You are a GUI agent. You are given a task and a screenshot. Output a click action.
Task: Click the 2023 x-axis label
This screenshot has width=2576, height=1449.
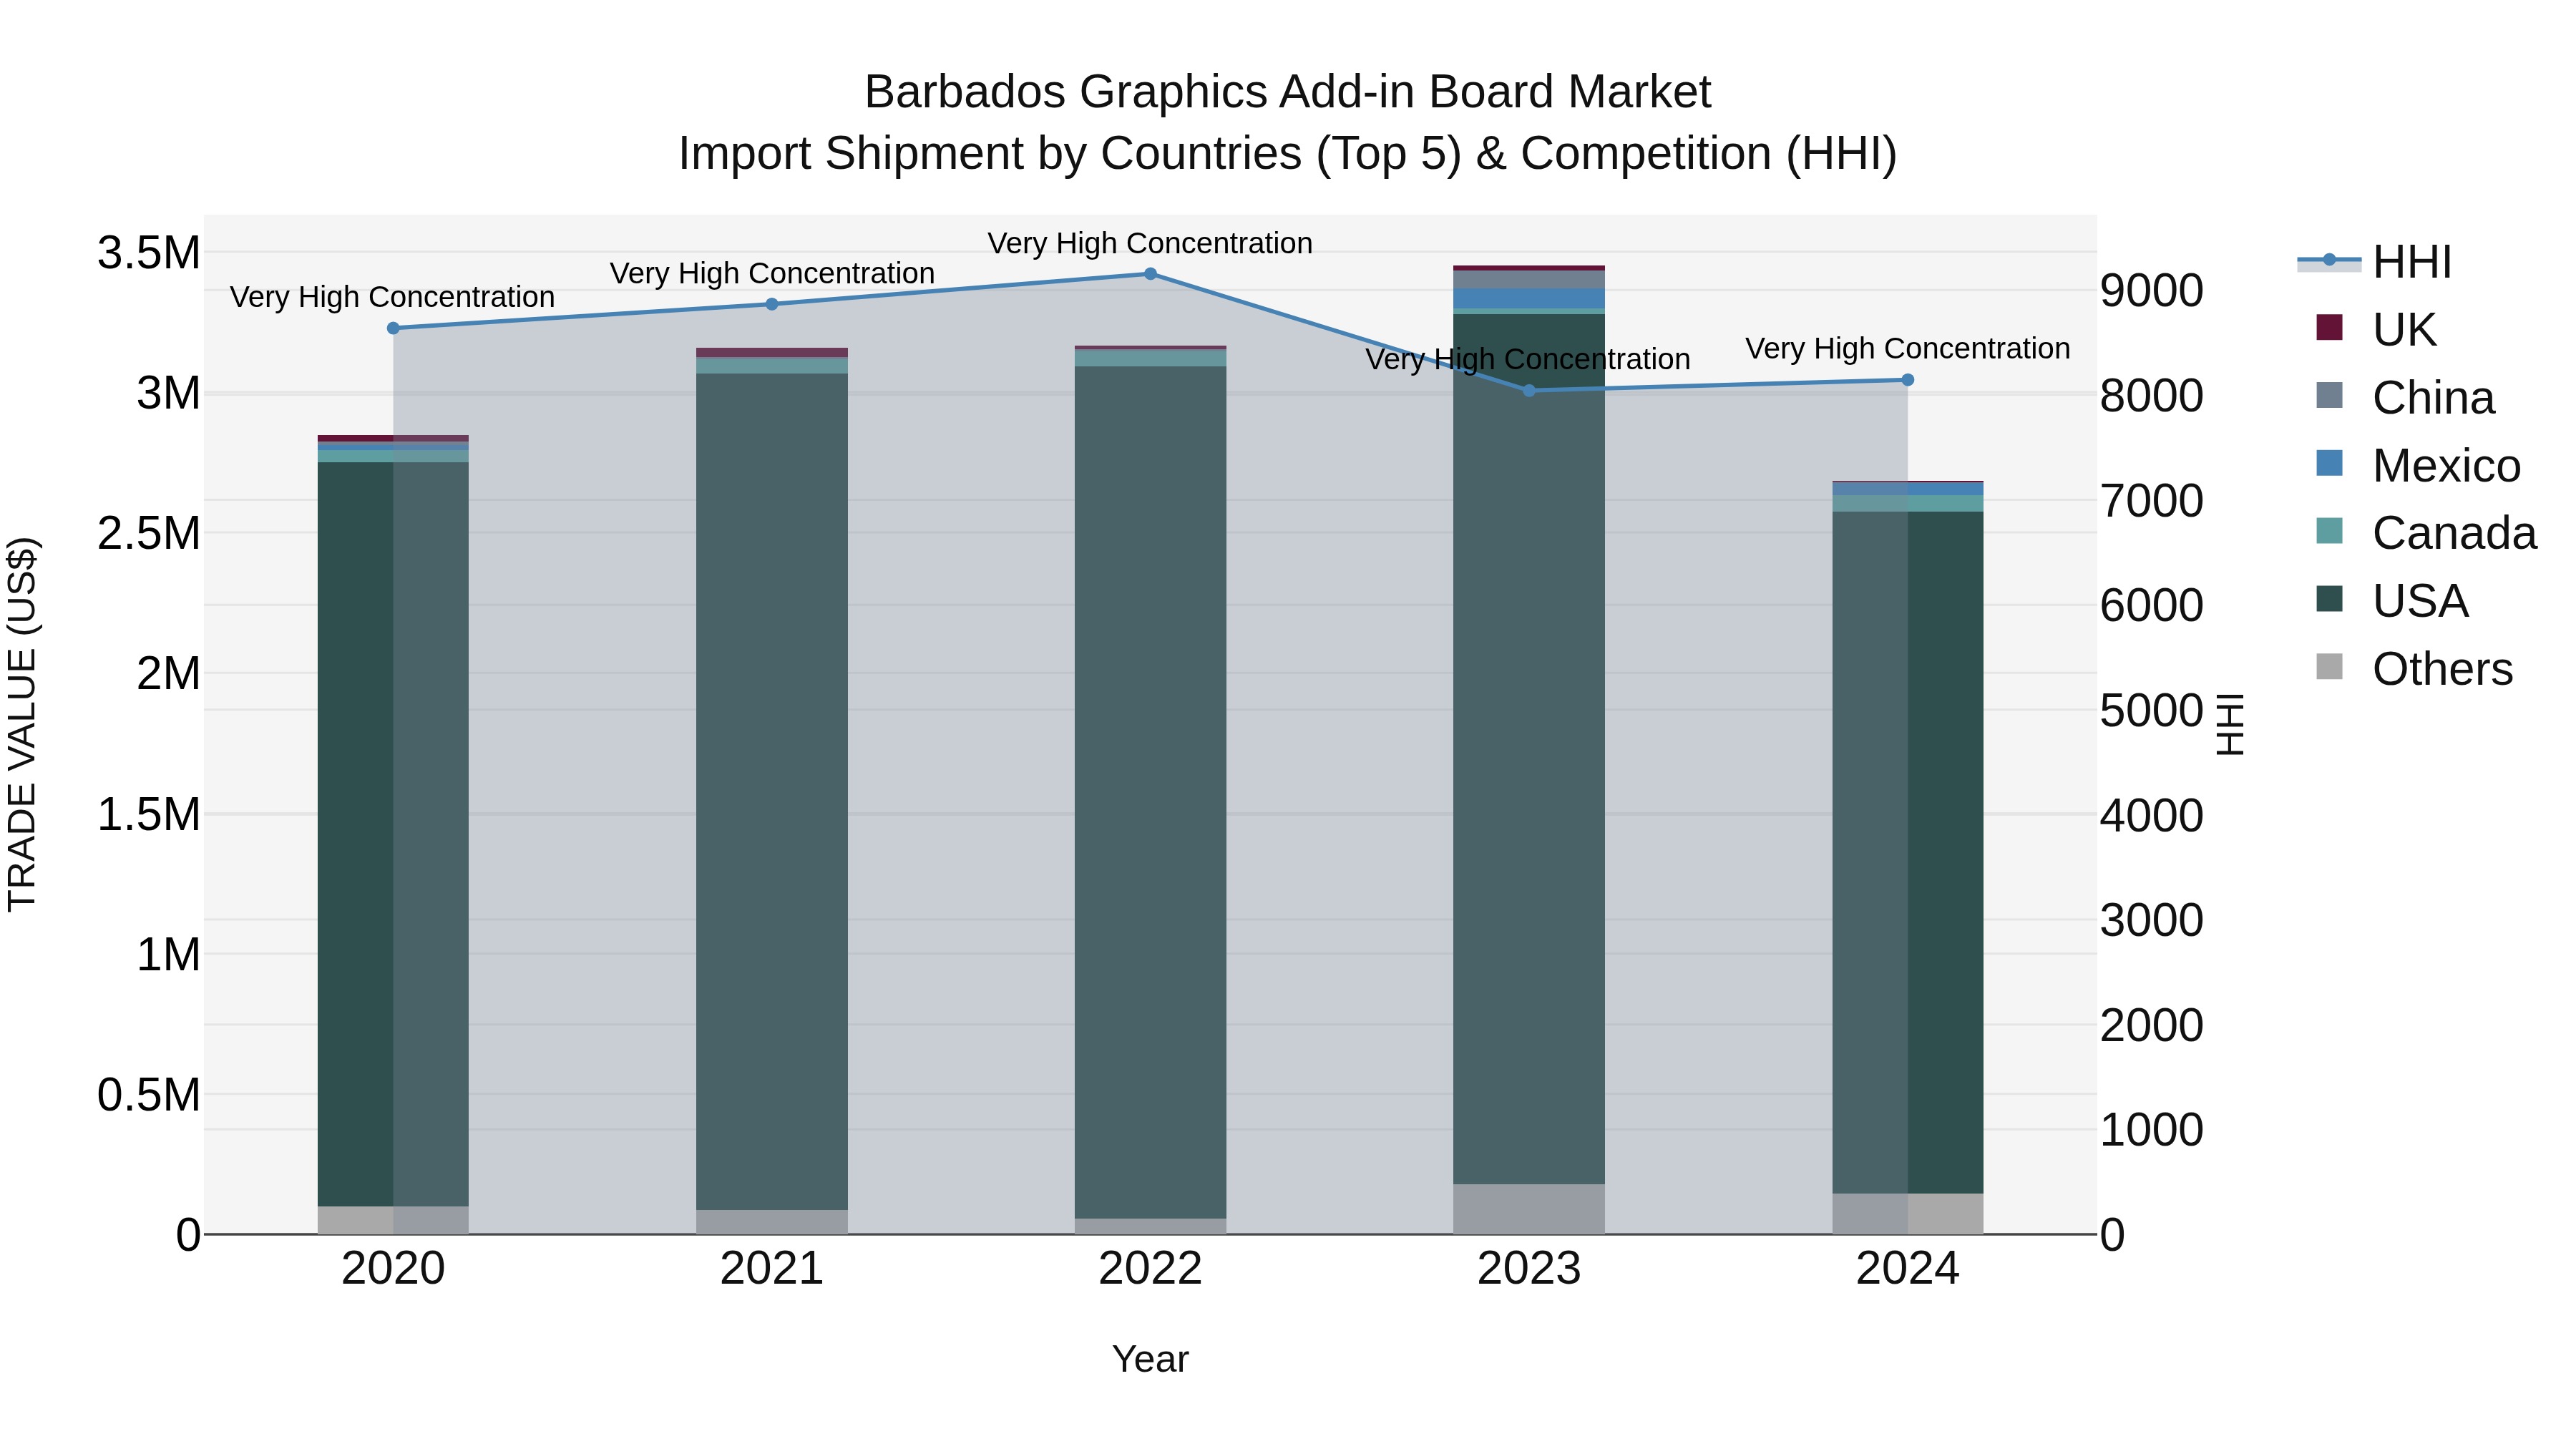[1529, 1269]
